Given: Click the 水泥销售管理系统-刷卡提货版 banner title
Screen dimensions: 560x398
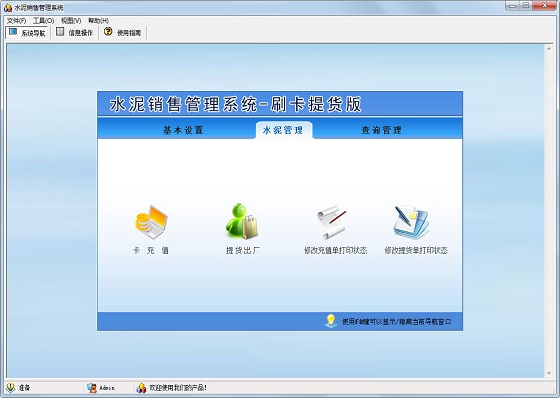Looking at the screenshot, I should [236, 104].
